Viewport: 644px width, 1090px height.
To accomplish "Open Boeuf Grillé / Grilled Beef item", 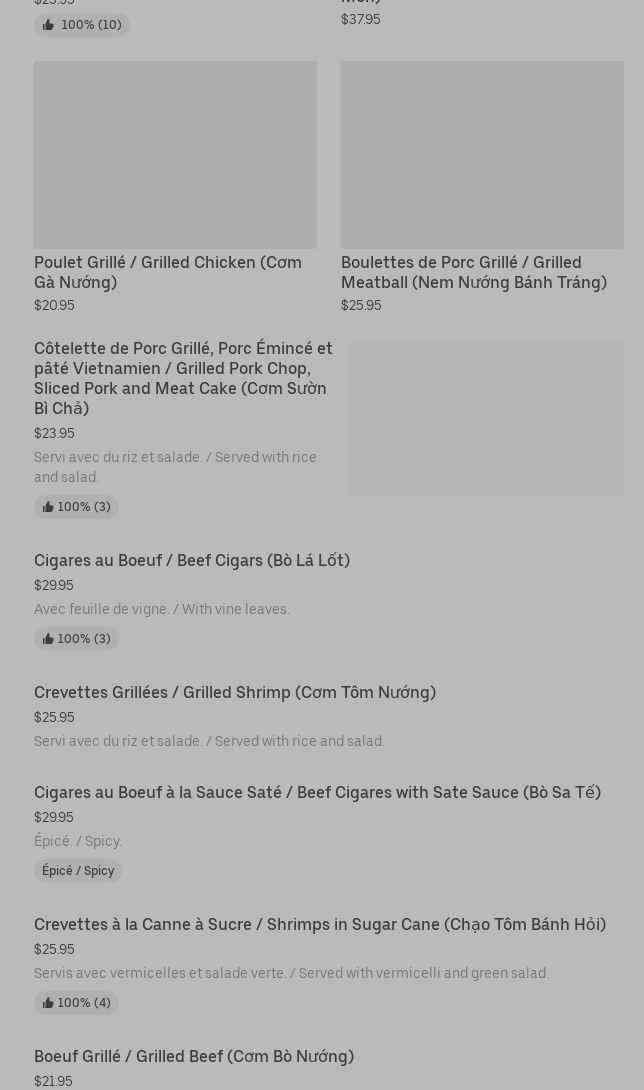I will tap(194, 1056).
